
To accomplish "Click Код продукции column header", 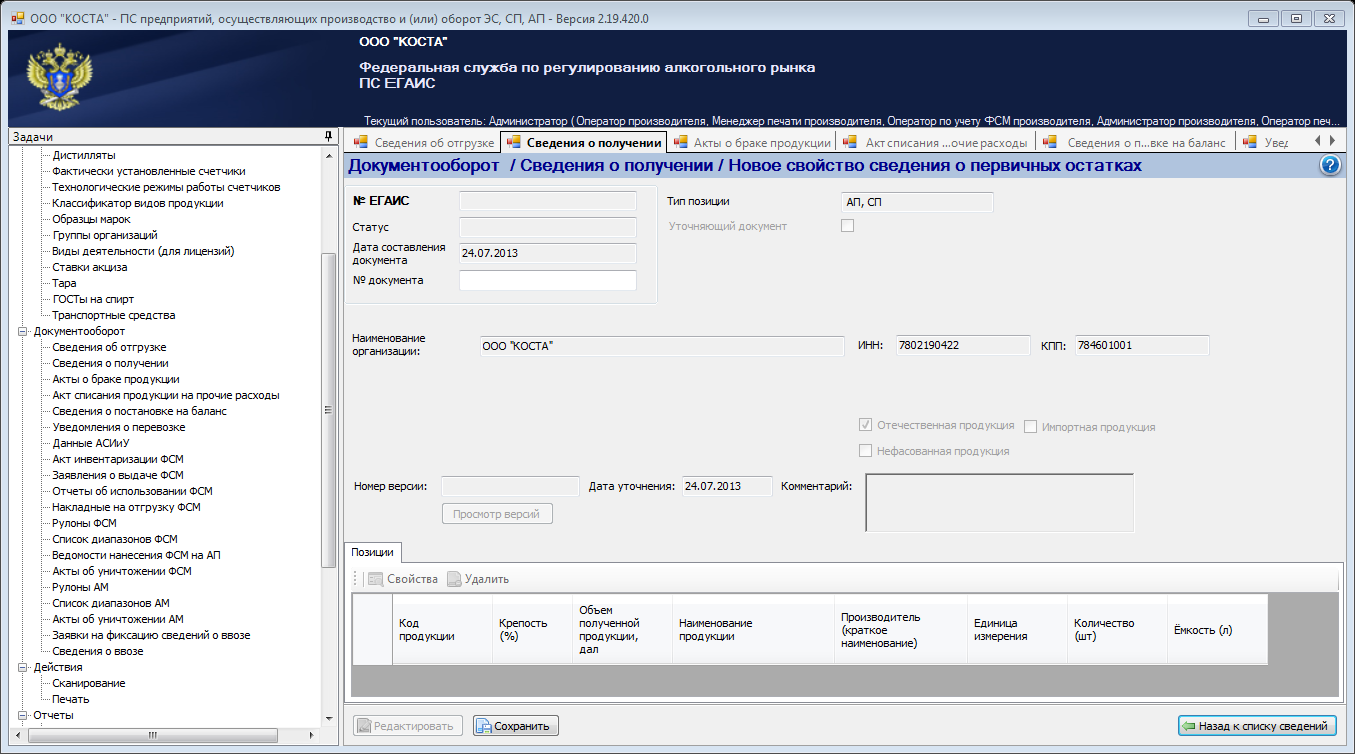I will [442, 629].
